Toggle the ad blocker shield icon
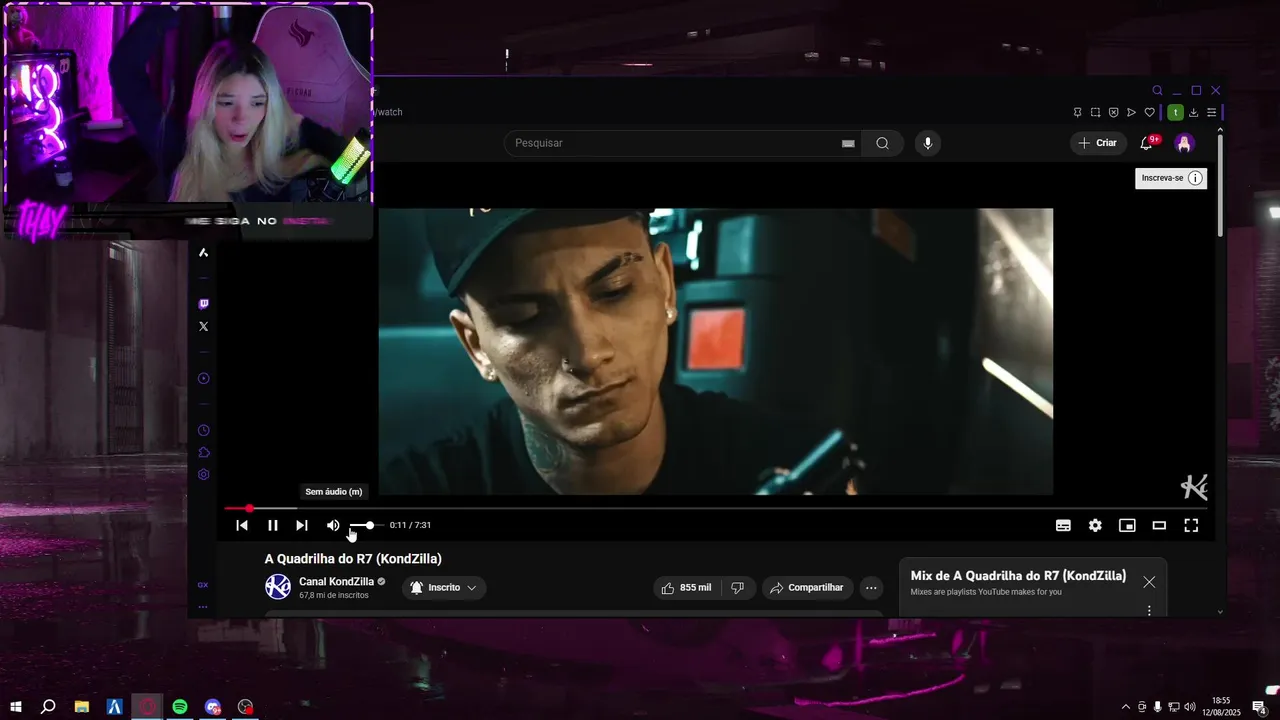 pos(1113,112)
